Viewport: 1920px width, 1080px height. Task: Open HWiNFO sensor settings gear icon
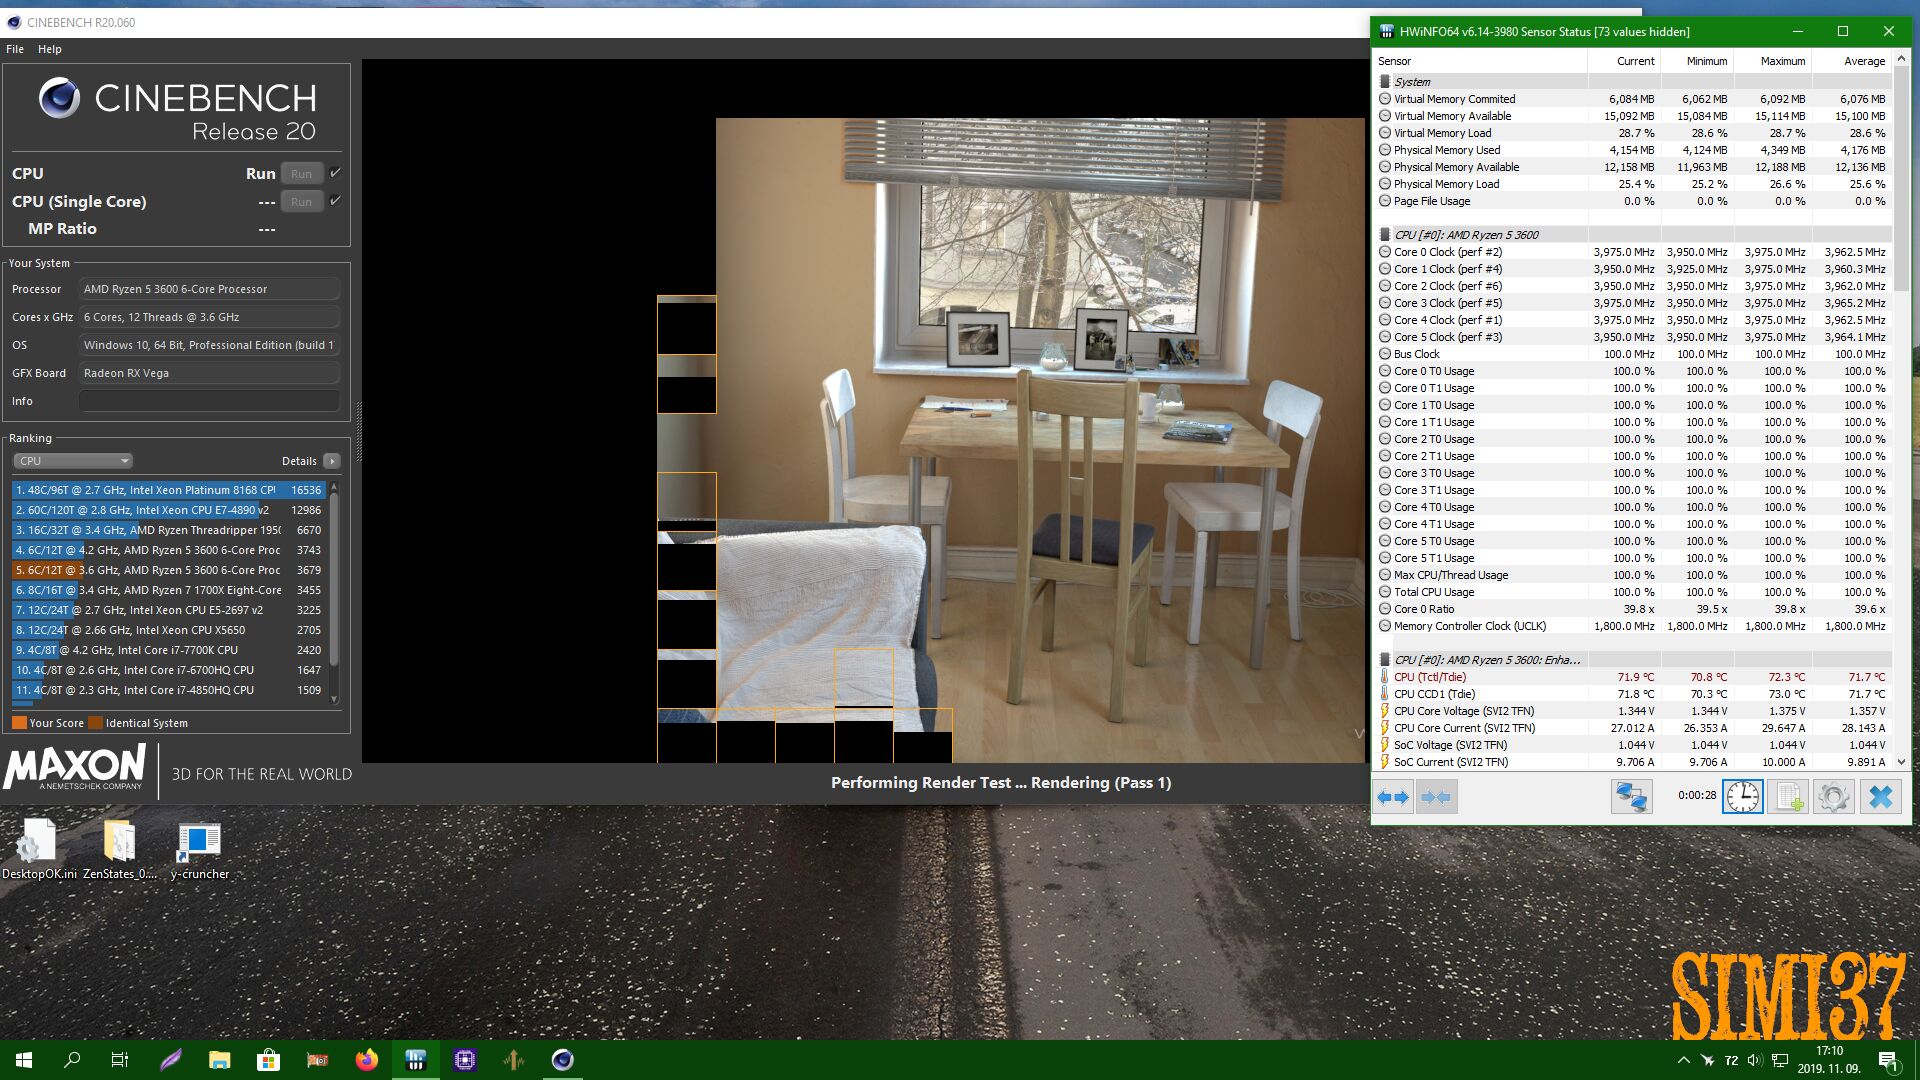pos(1833,797)
